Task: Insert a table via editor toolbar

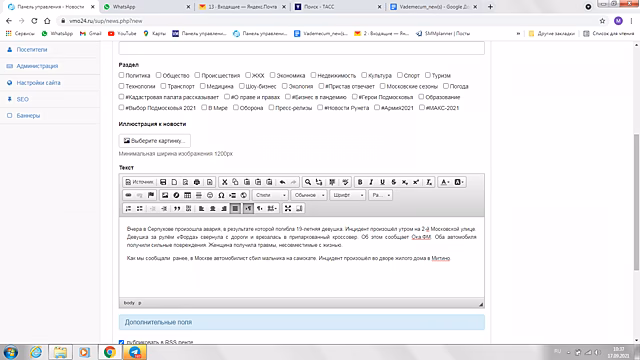Action: pyautogui.click(x=187, y=195)
